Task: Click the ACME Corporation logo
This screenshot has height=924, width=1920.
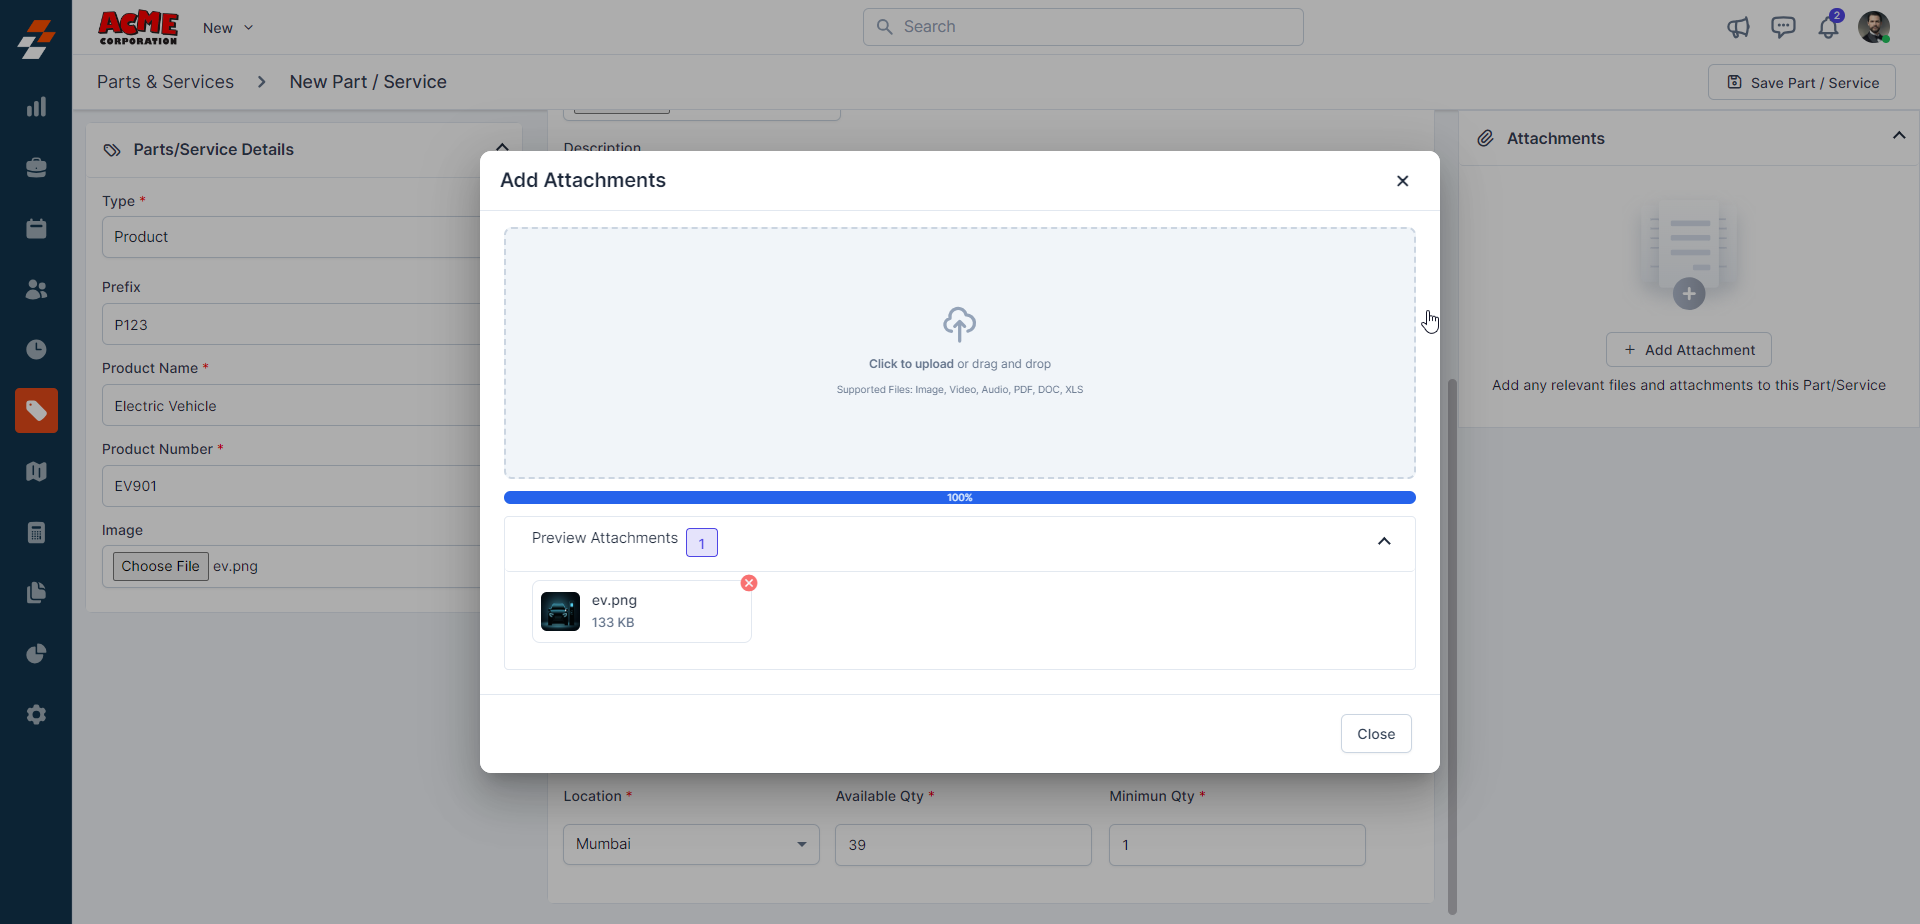Action: pos(138,28)
